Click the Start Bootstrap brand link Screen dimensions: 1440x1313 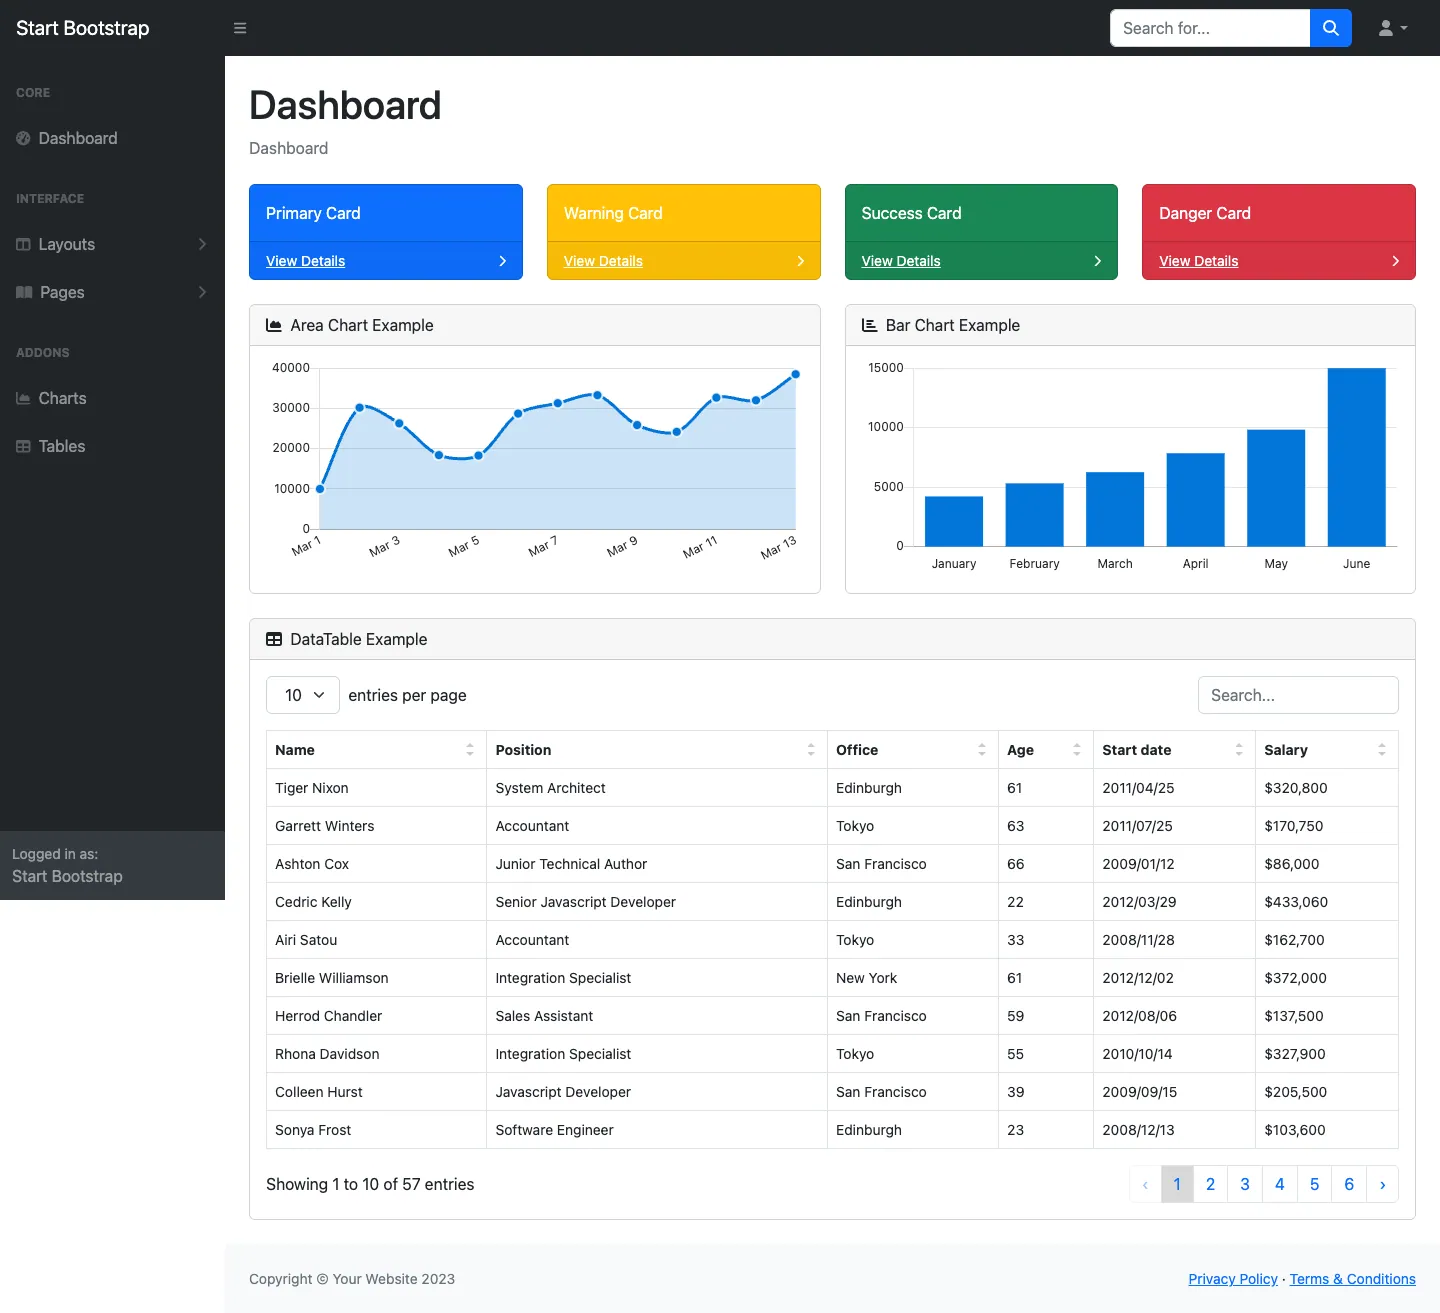83,28
